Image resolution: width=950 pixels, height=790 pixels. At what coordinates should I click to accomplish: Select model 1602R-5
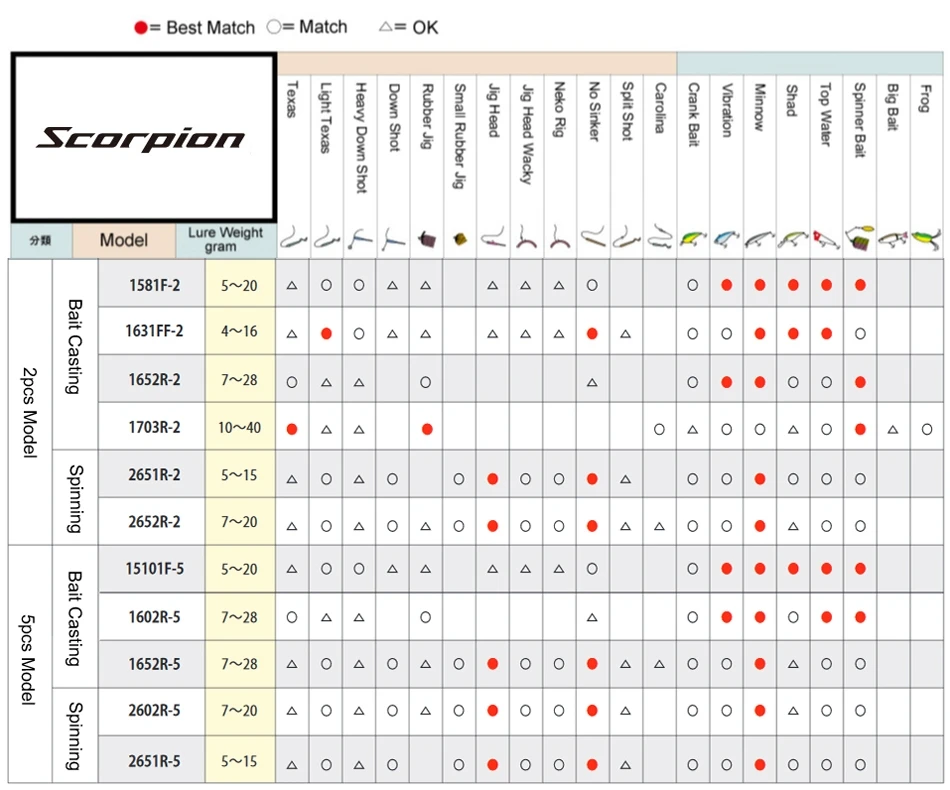pos(154,617)
